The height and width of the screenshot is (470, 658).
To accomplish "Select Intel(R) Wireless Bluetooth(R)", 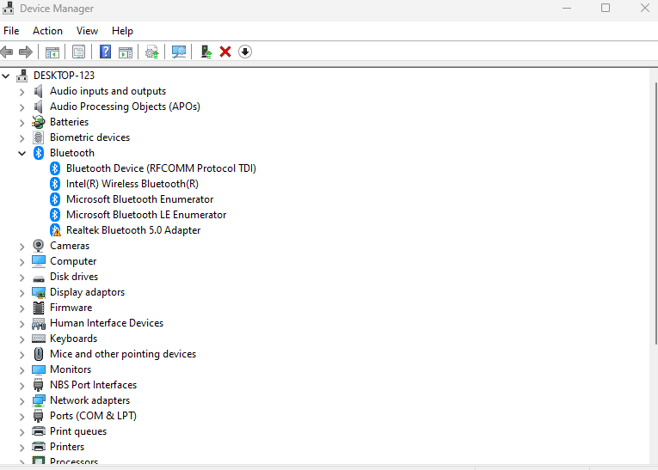I will pos(132,184).
